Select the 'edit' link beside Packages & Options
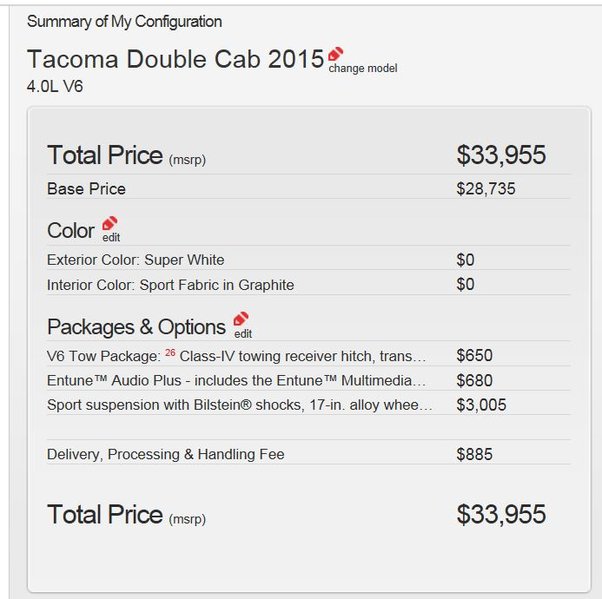 [x=243, y=334]
